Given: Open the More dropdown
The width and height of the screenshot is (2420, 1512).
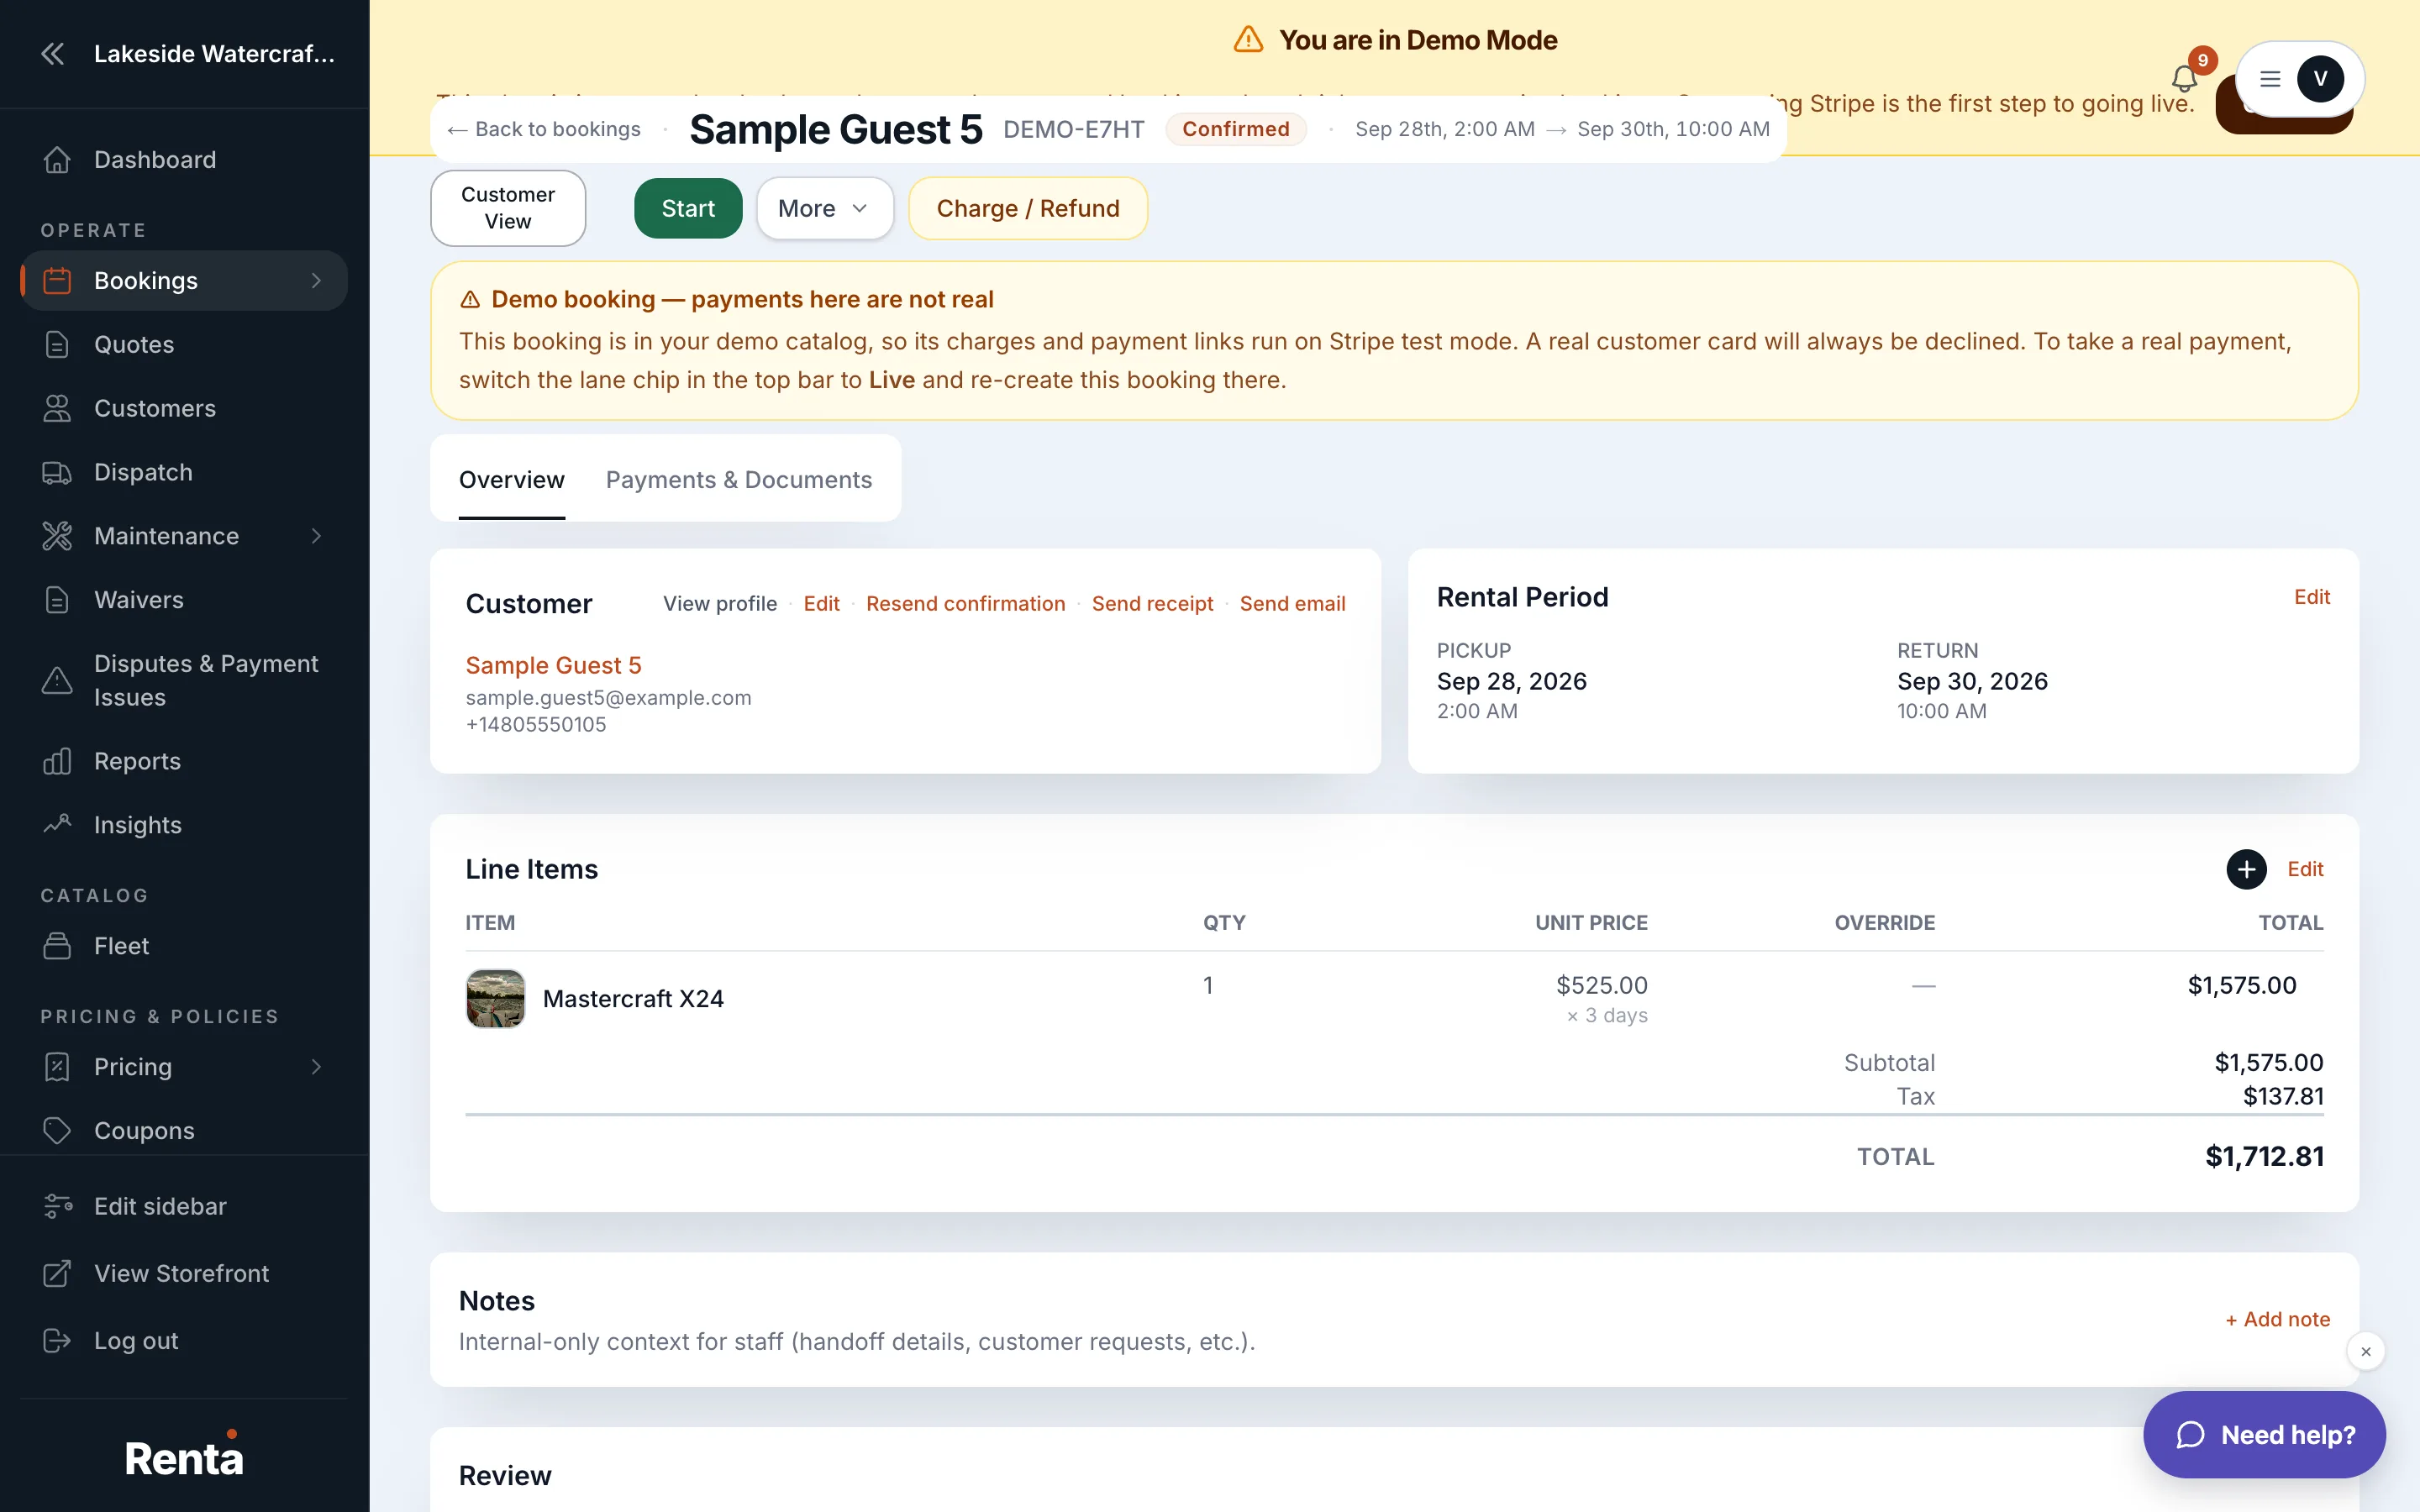Looking at the screenshot, I should (x=825, y=209).
